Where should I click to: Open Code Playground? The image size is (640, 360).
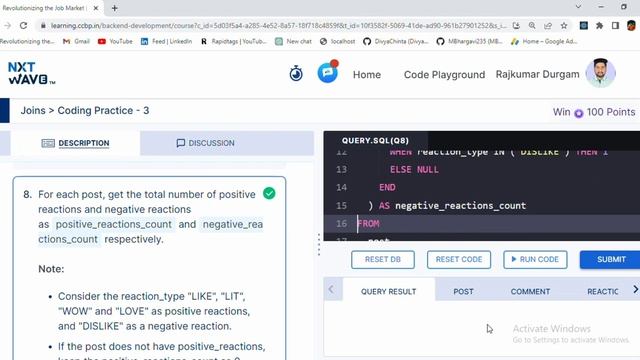tap(444, 75)
